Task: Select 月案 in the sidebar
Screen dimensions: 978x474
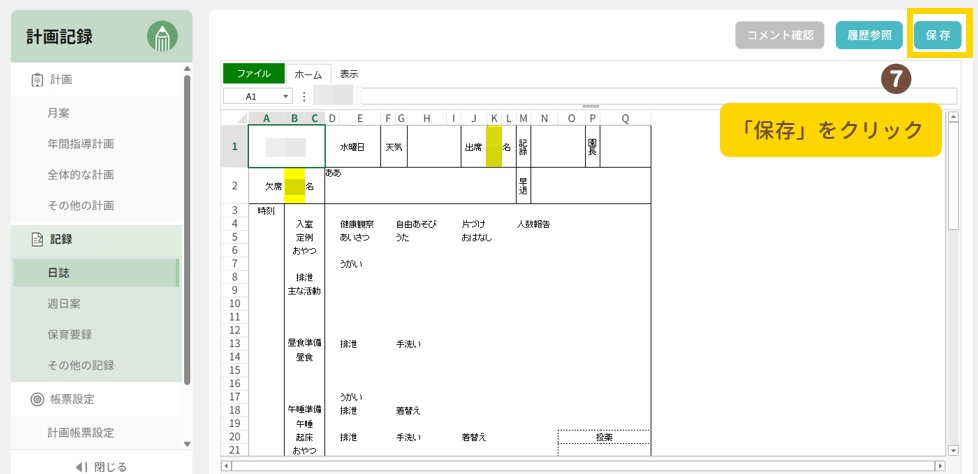Action: [x=59, y=113]
